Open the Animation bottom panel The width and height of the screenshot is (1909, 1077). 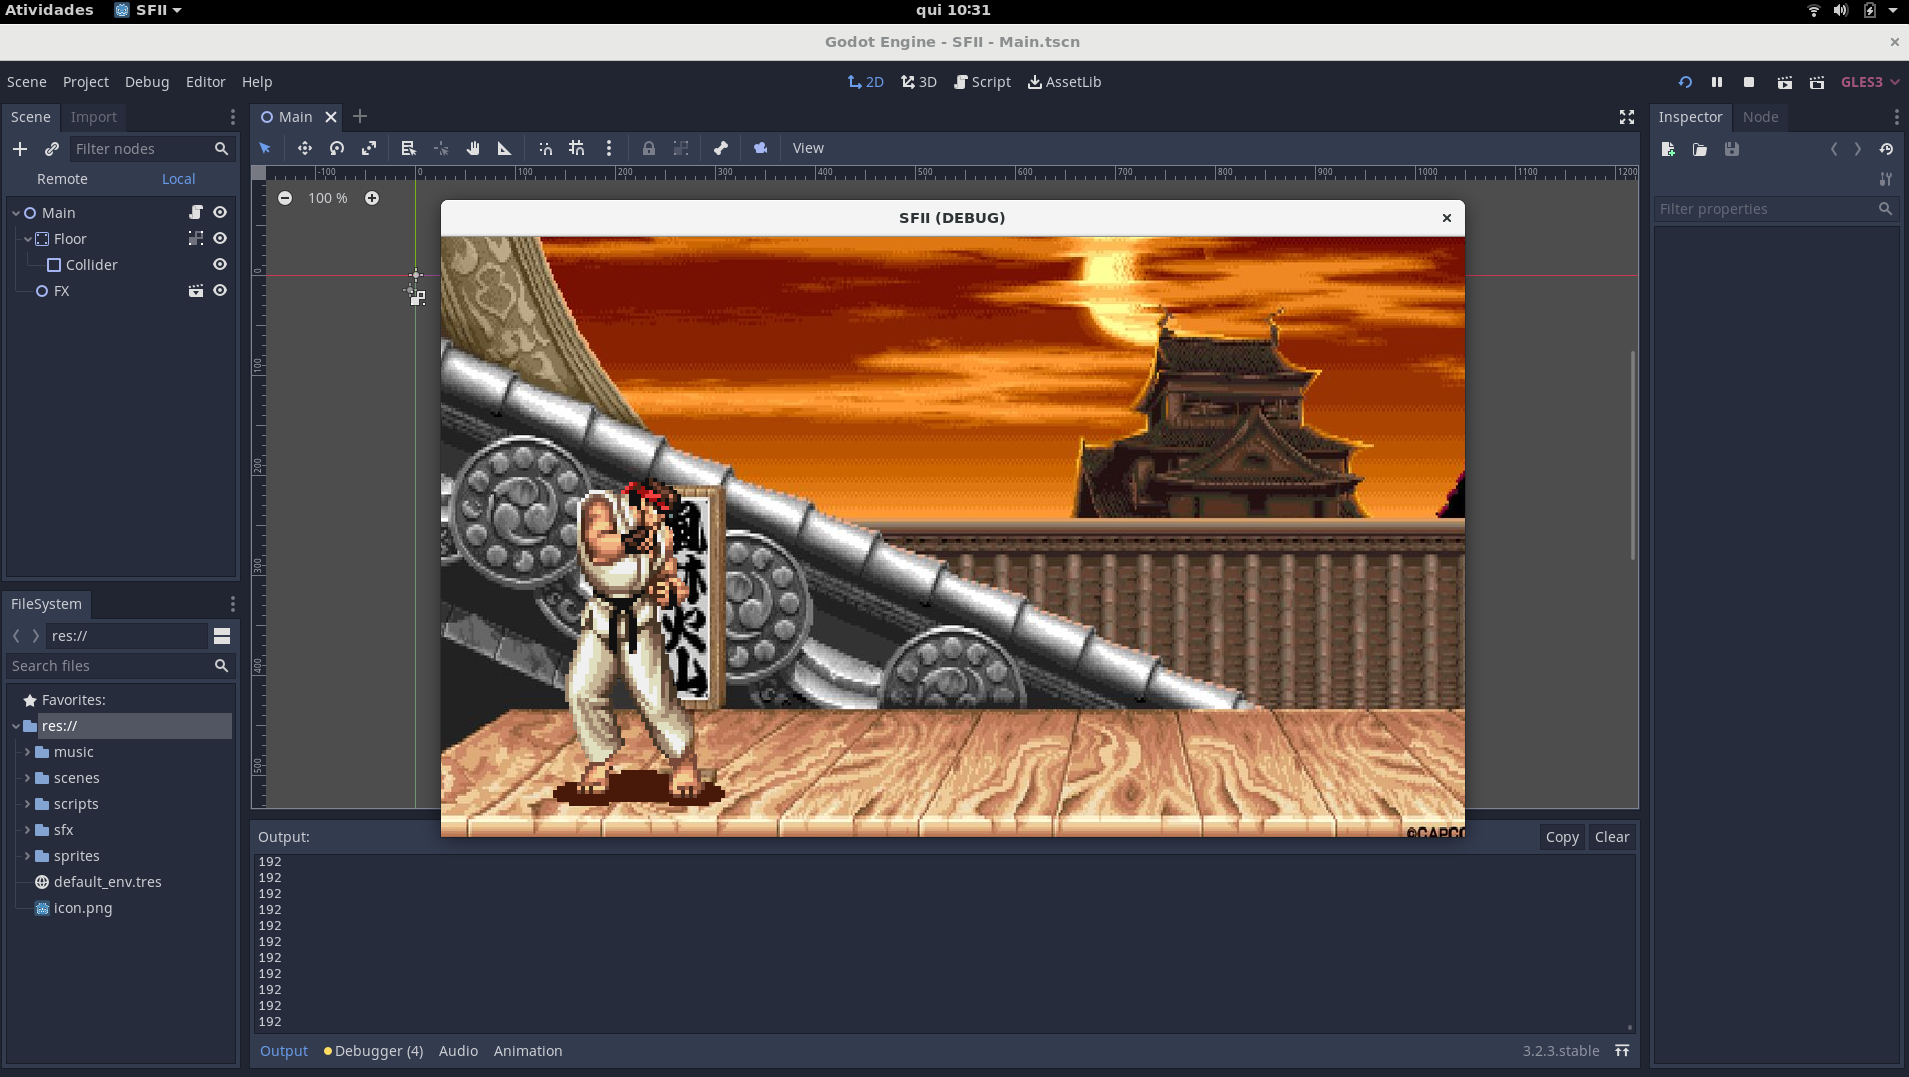pos(528,1051)
